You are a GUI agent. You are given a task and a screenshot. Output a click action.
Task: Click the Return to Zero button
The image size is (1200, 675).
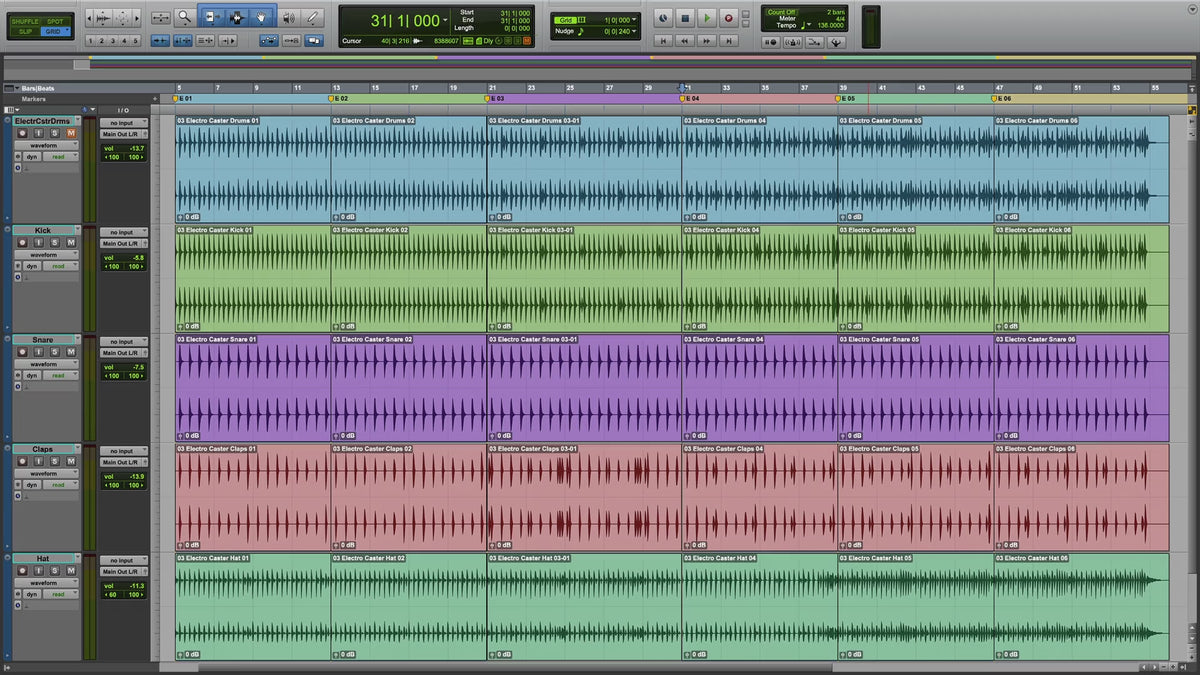pyautogui.click(x=662, y=41)
